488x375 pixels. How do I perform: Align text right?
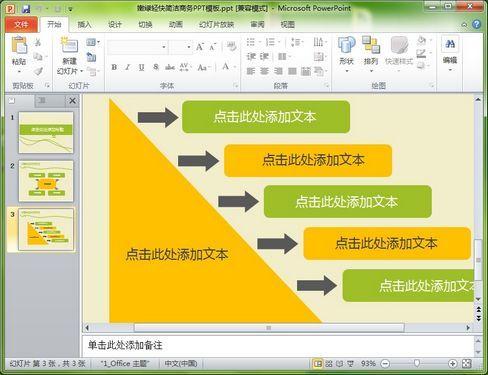point(278,71)
